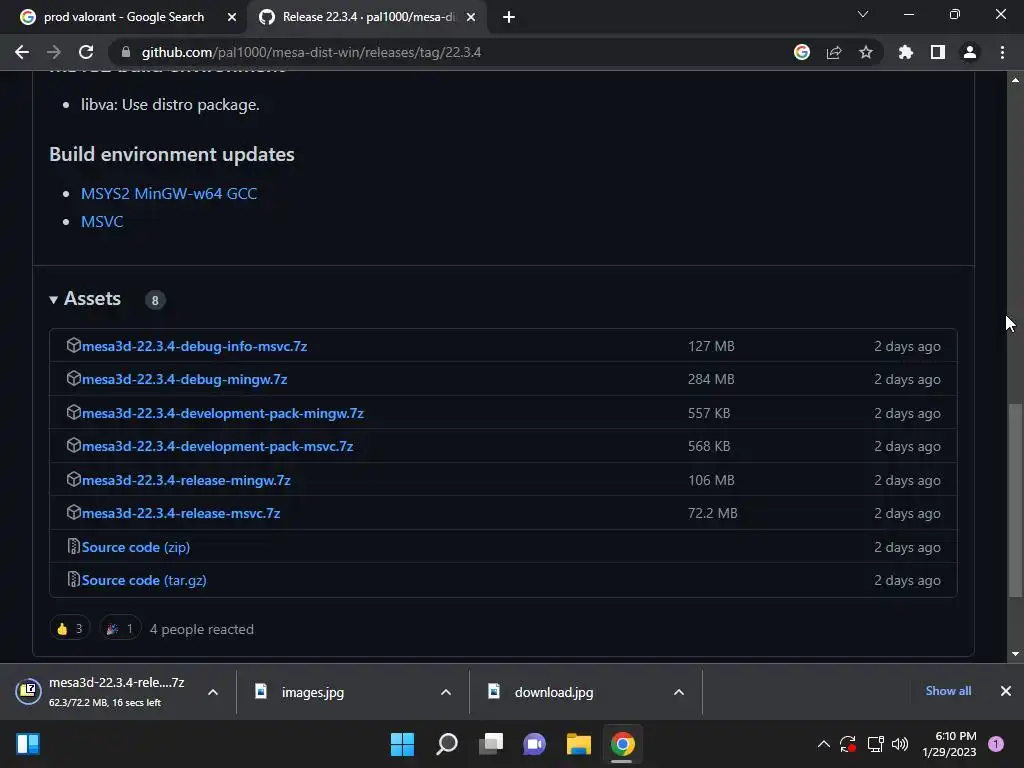
Task: Expand options for mesa3d download item
Action: pyautogui.click(x=213, y=692)
